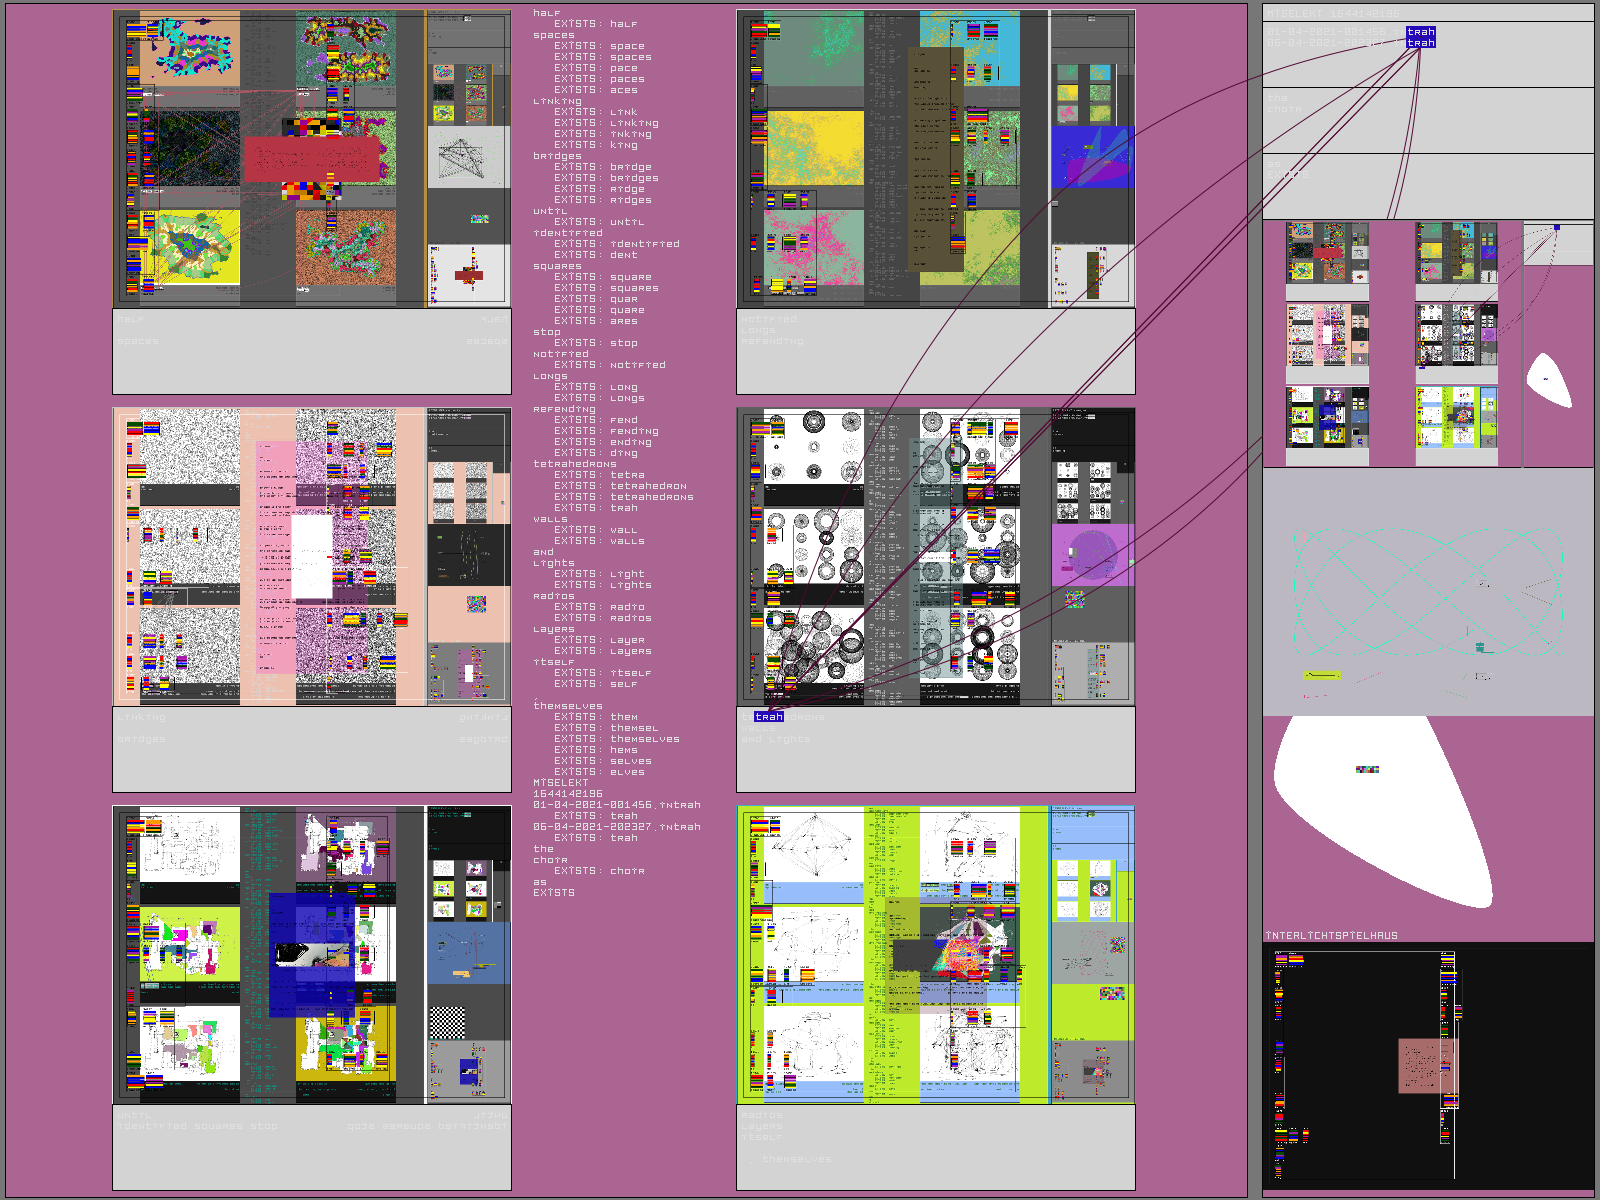Click the small blue node square in mini map

pos(1556,228)
